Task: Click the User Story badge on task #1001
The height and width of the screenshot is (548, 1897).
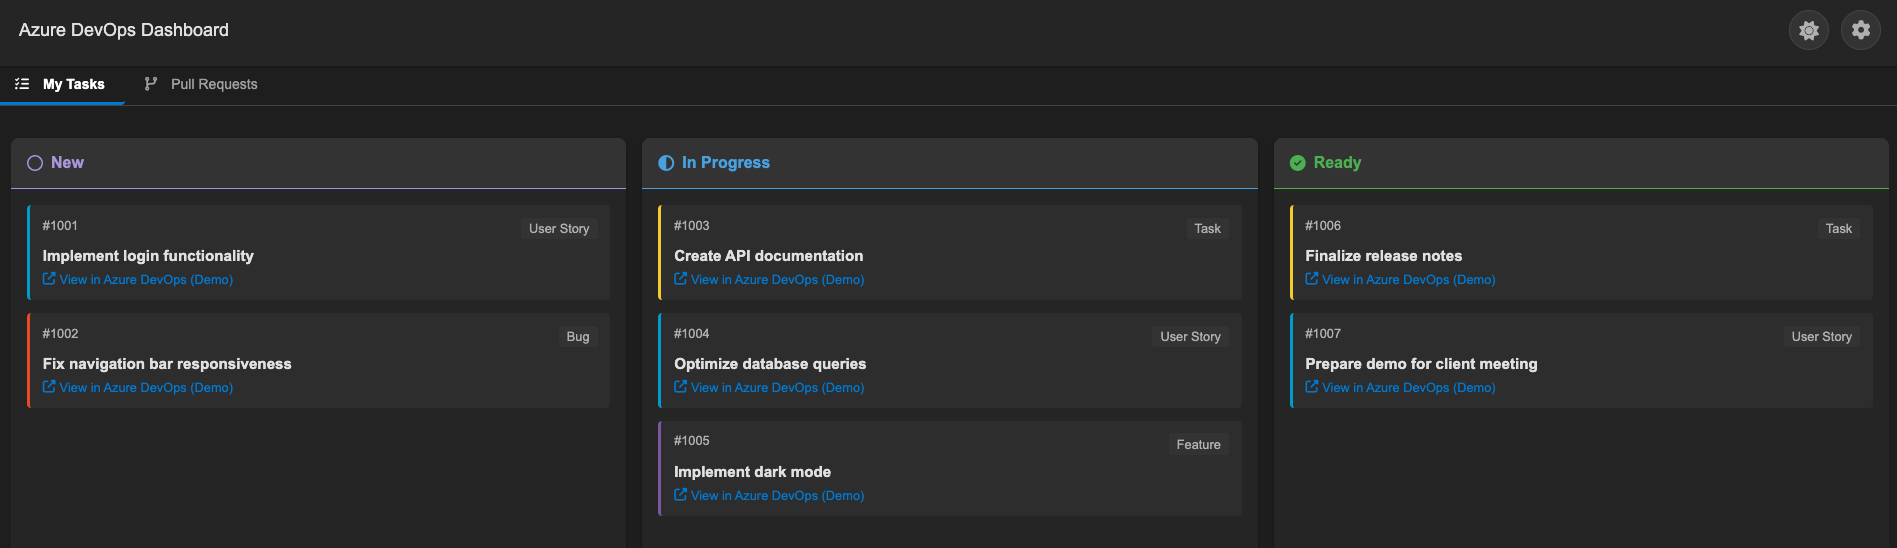Action: [x=559, y=229]
